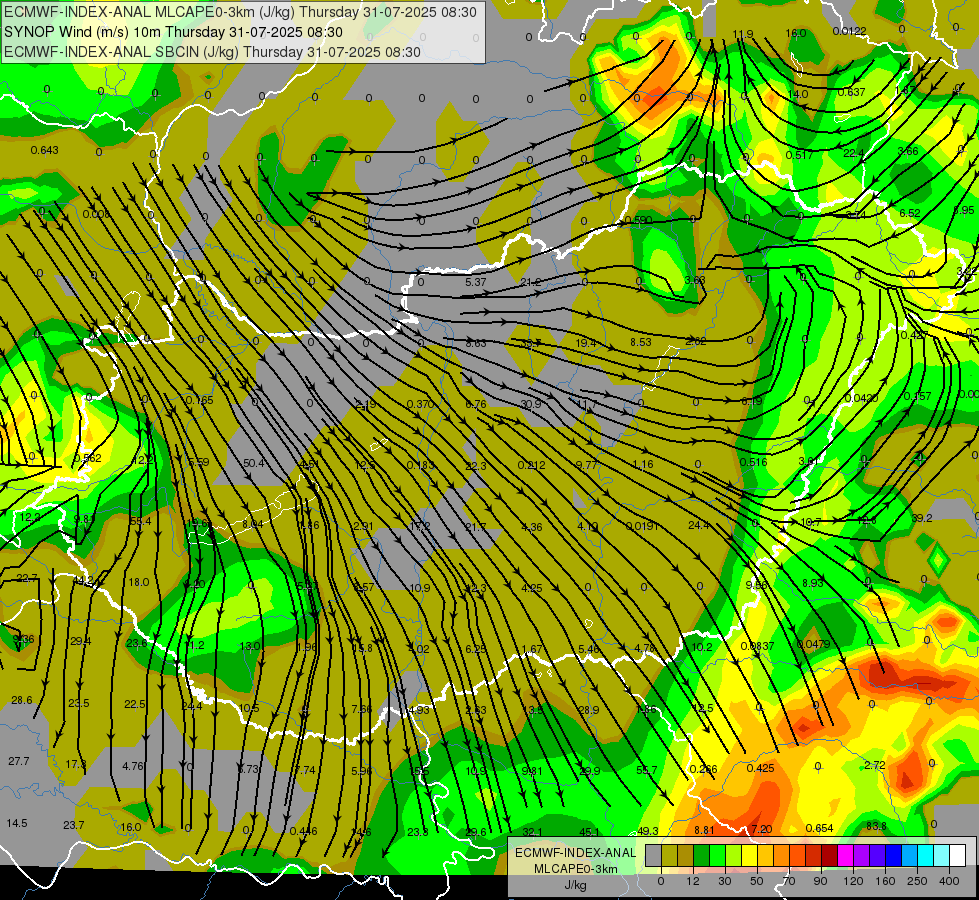Click the map value '6.52'
Screen dimensions: 979x900
(x=910, y=213)
